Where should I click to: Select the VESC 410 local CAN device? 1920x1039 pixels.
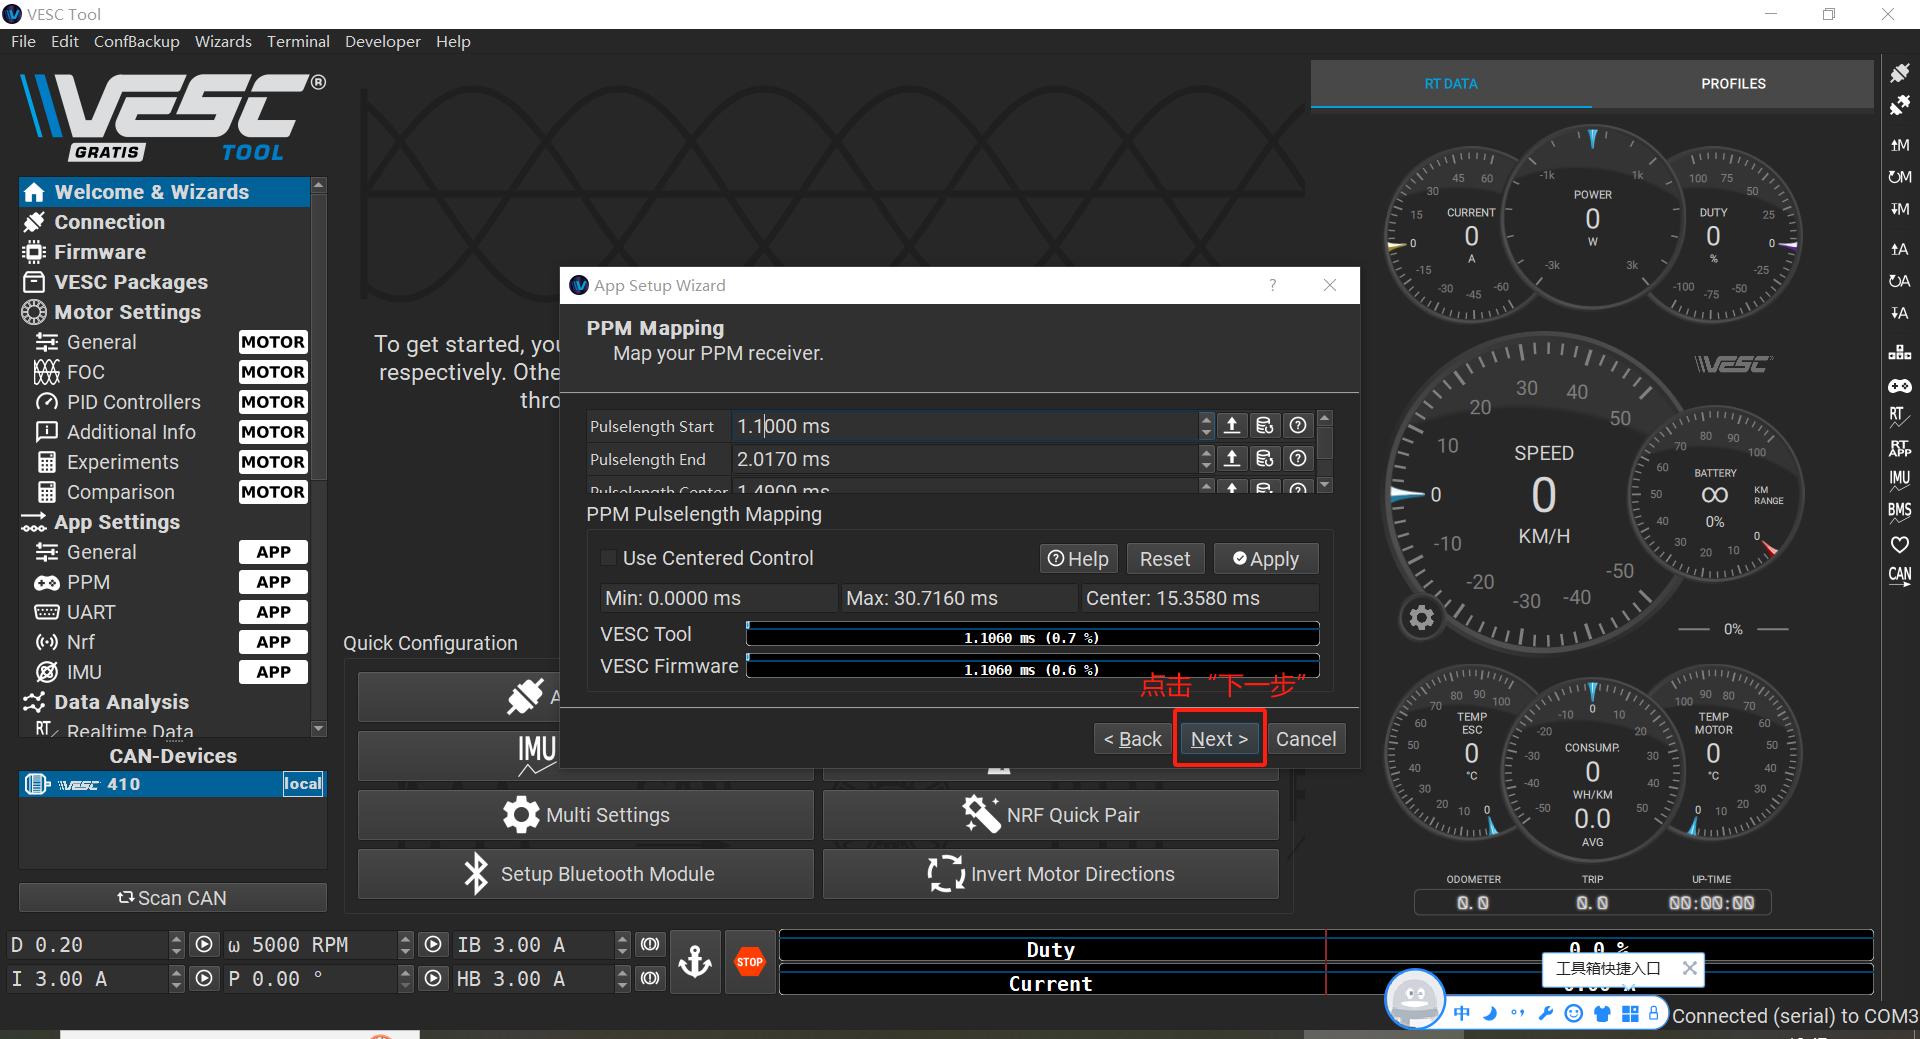172,784
